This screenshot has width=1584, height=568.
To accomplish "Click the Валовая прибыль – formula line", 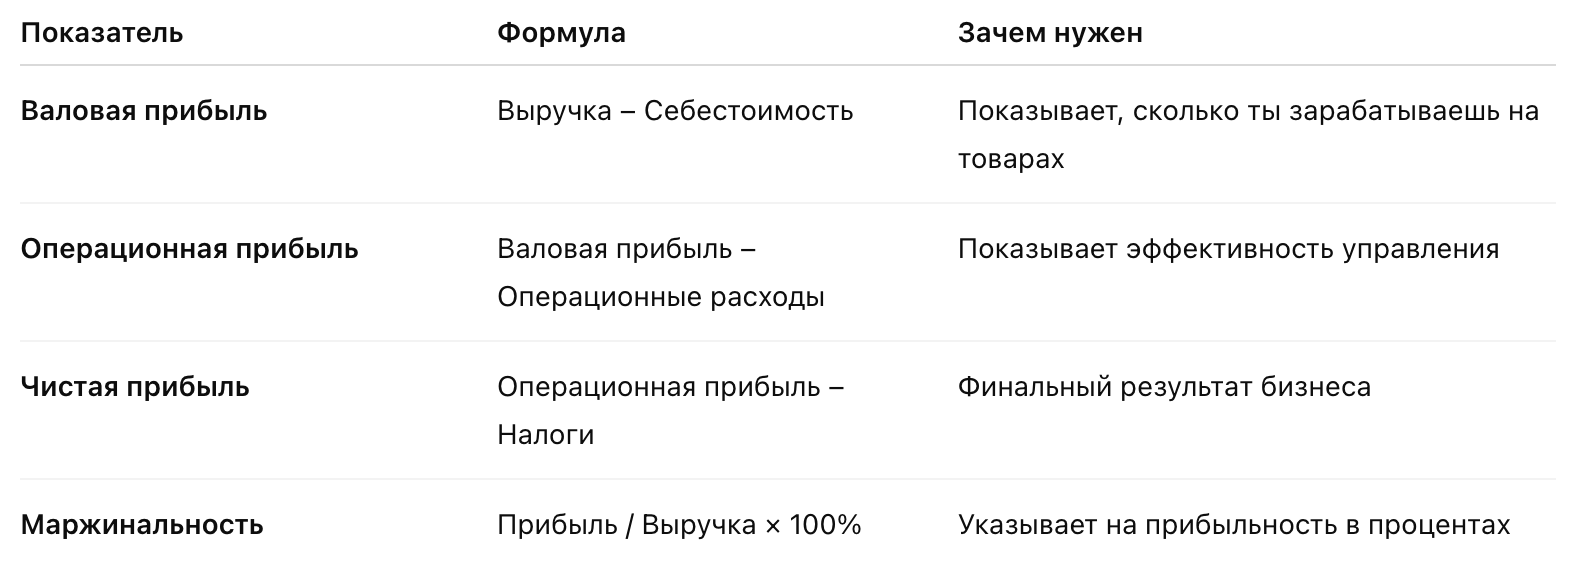I will click(x=626, y=249).
